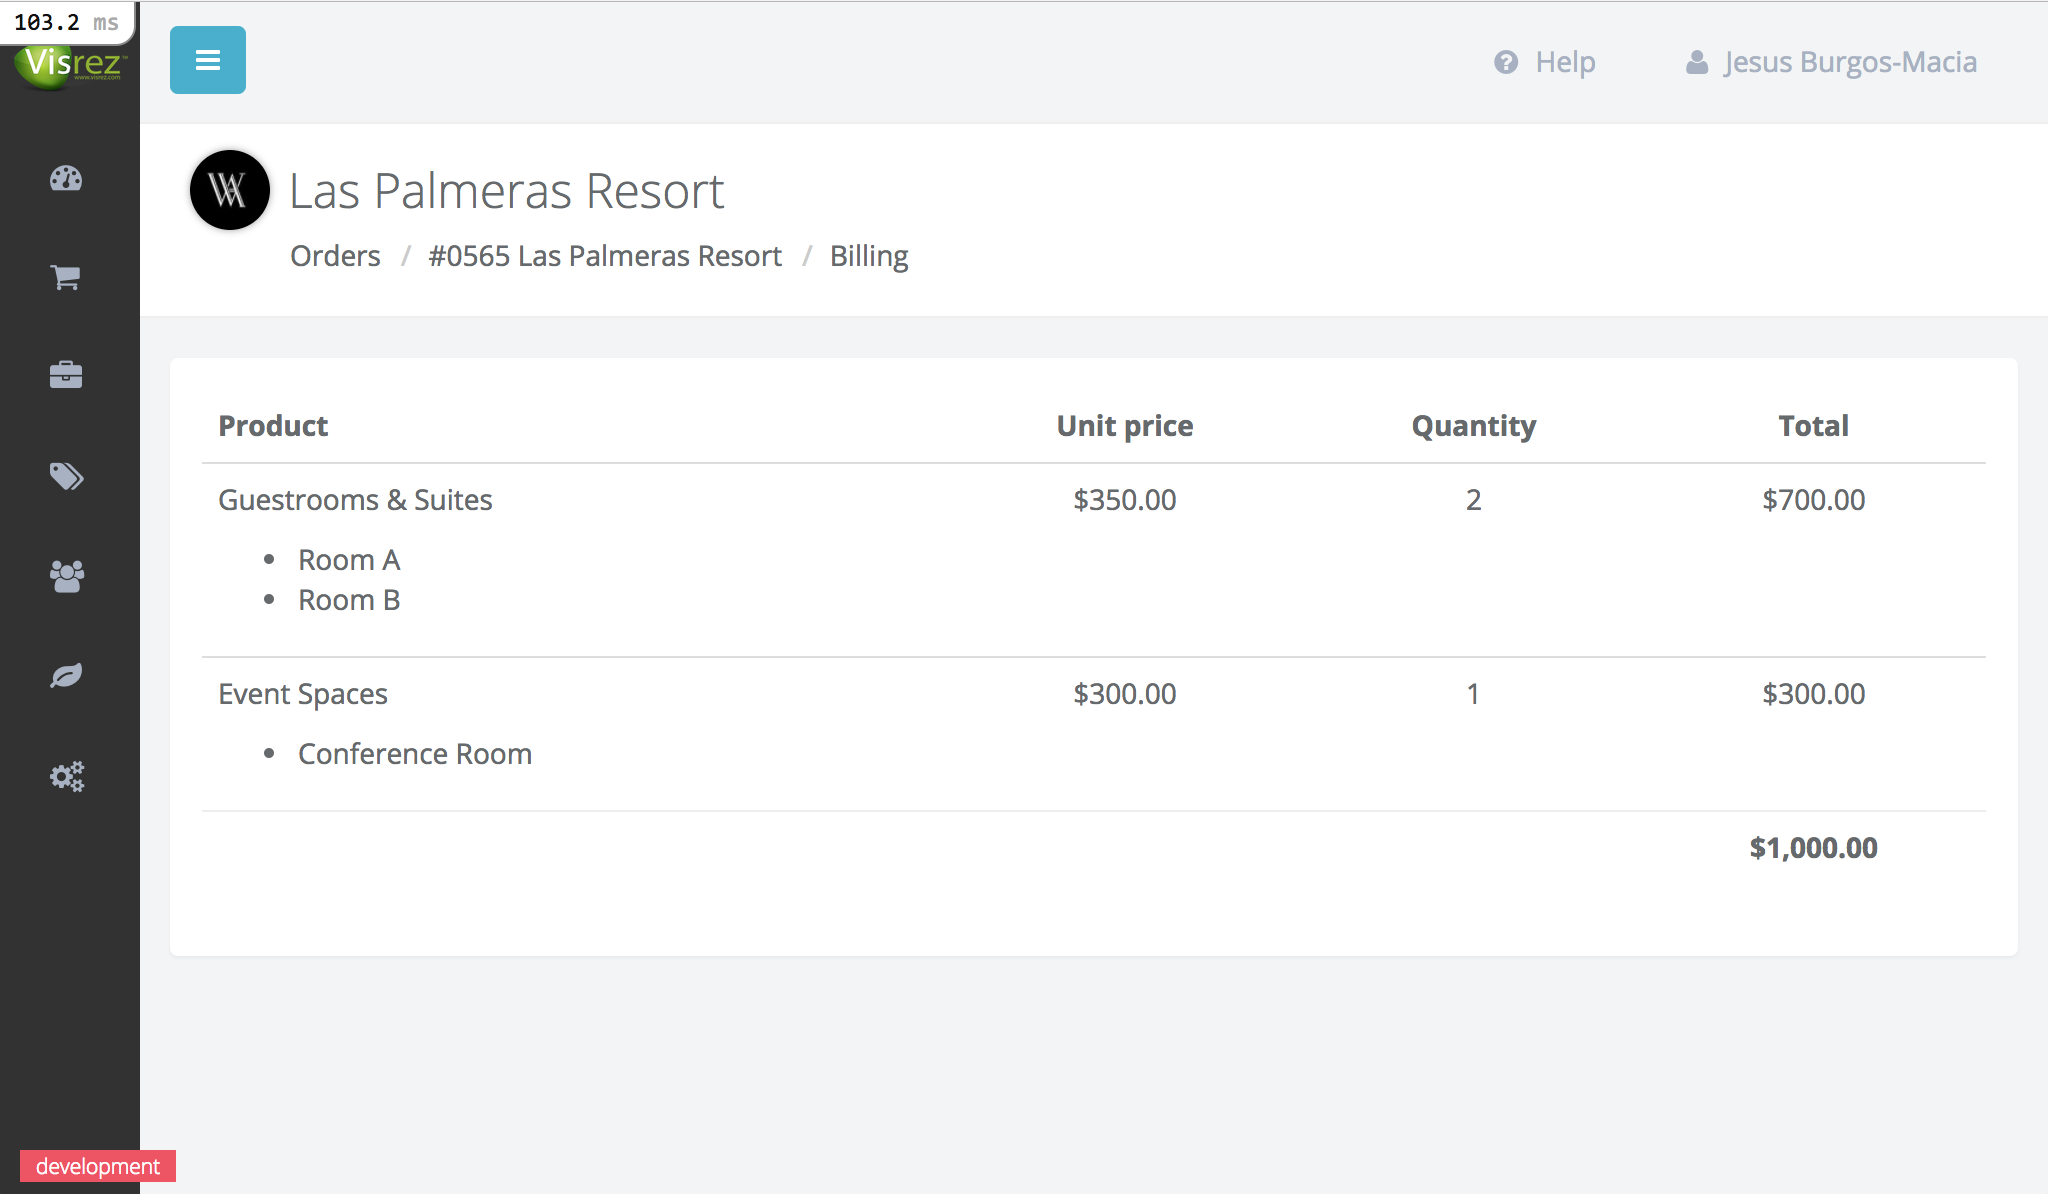Click the quantity 2 cell
Viewport: 2048px width, 1194px height.
click(1474, 500)
